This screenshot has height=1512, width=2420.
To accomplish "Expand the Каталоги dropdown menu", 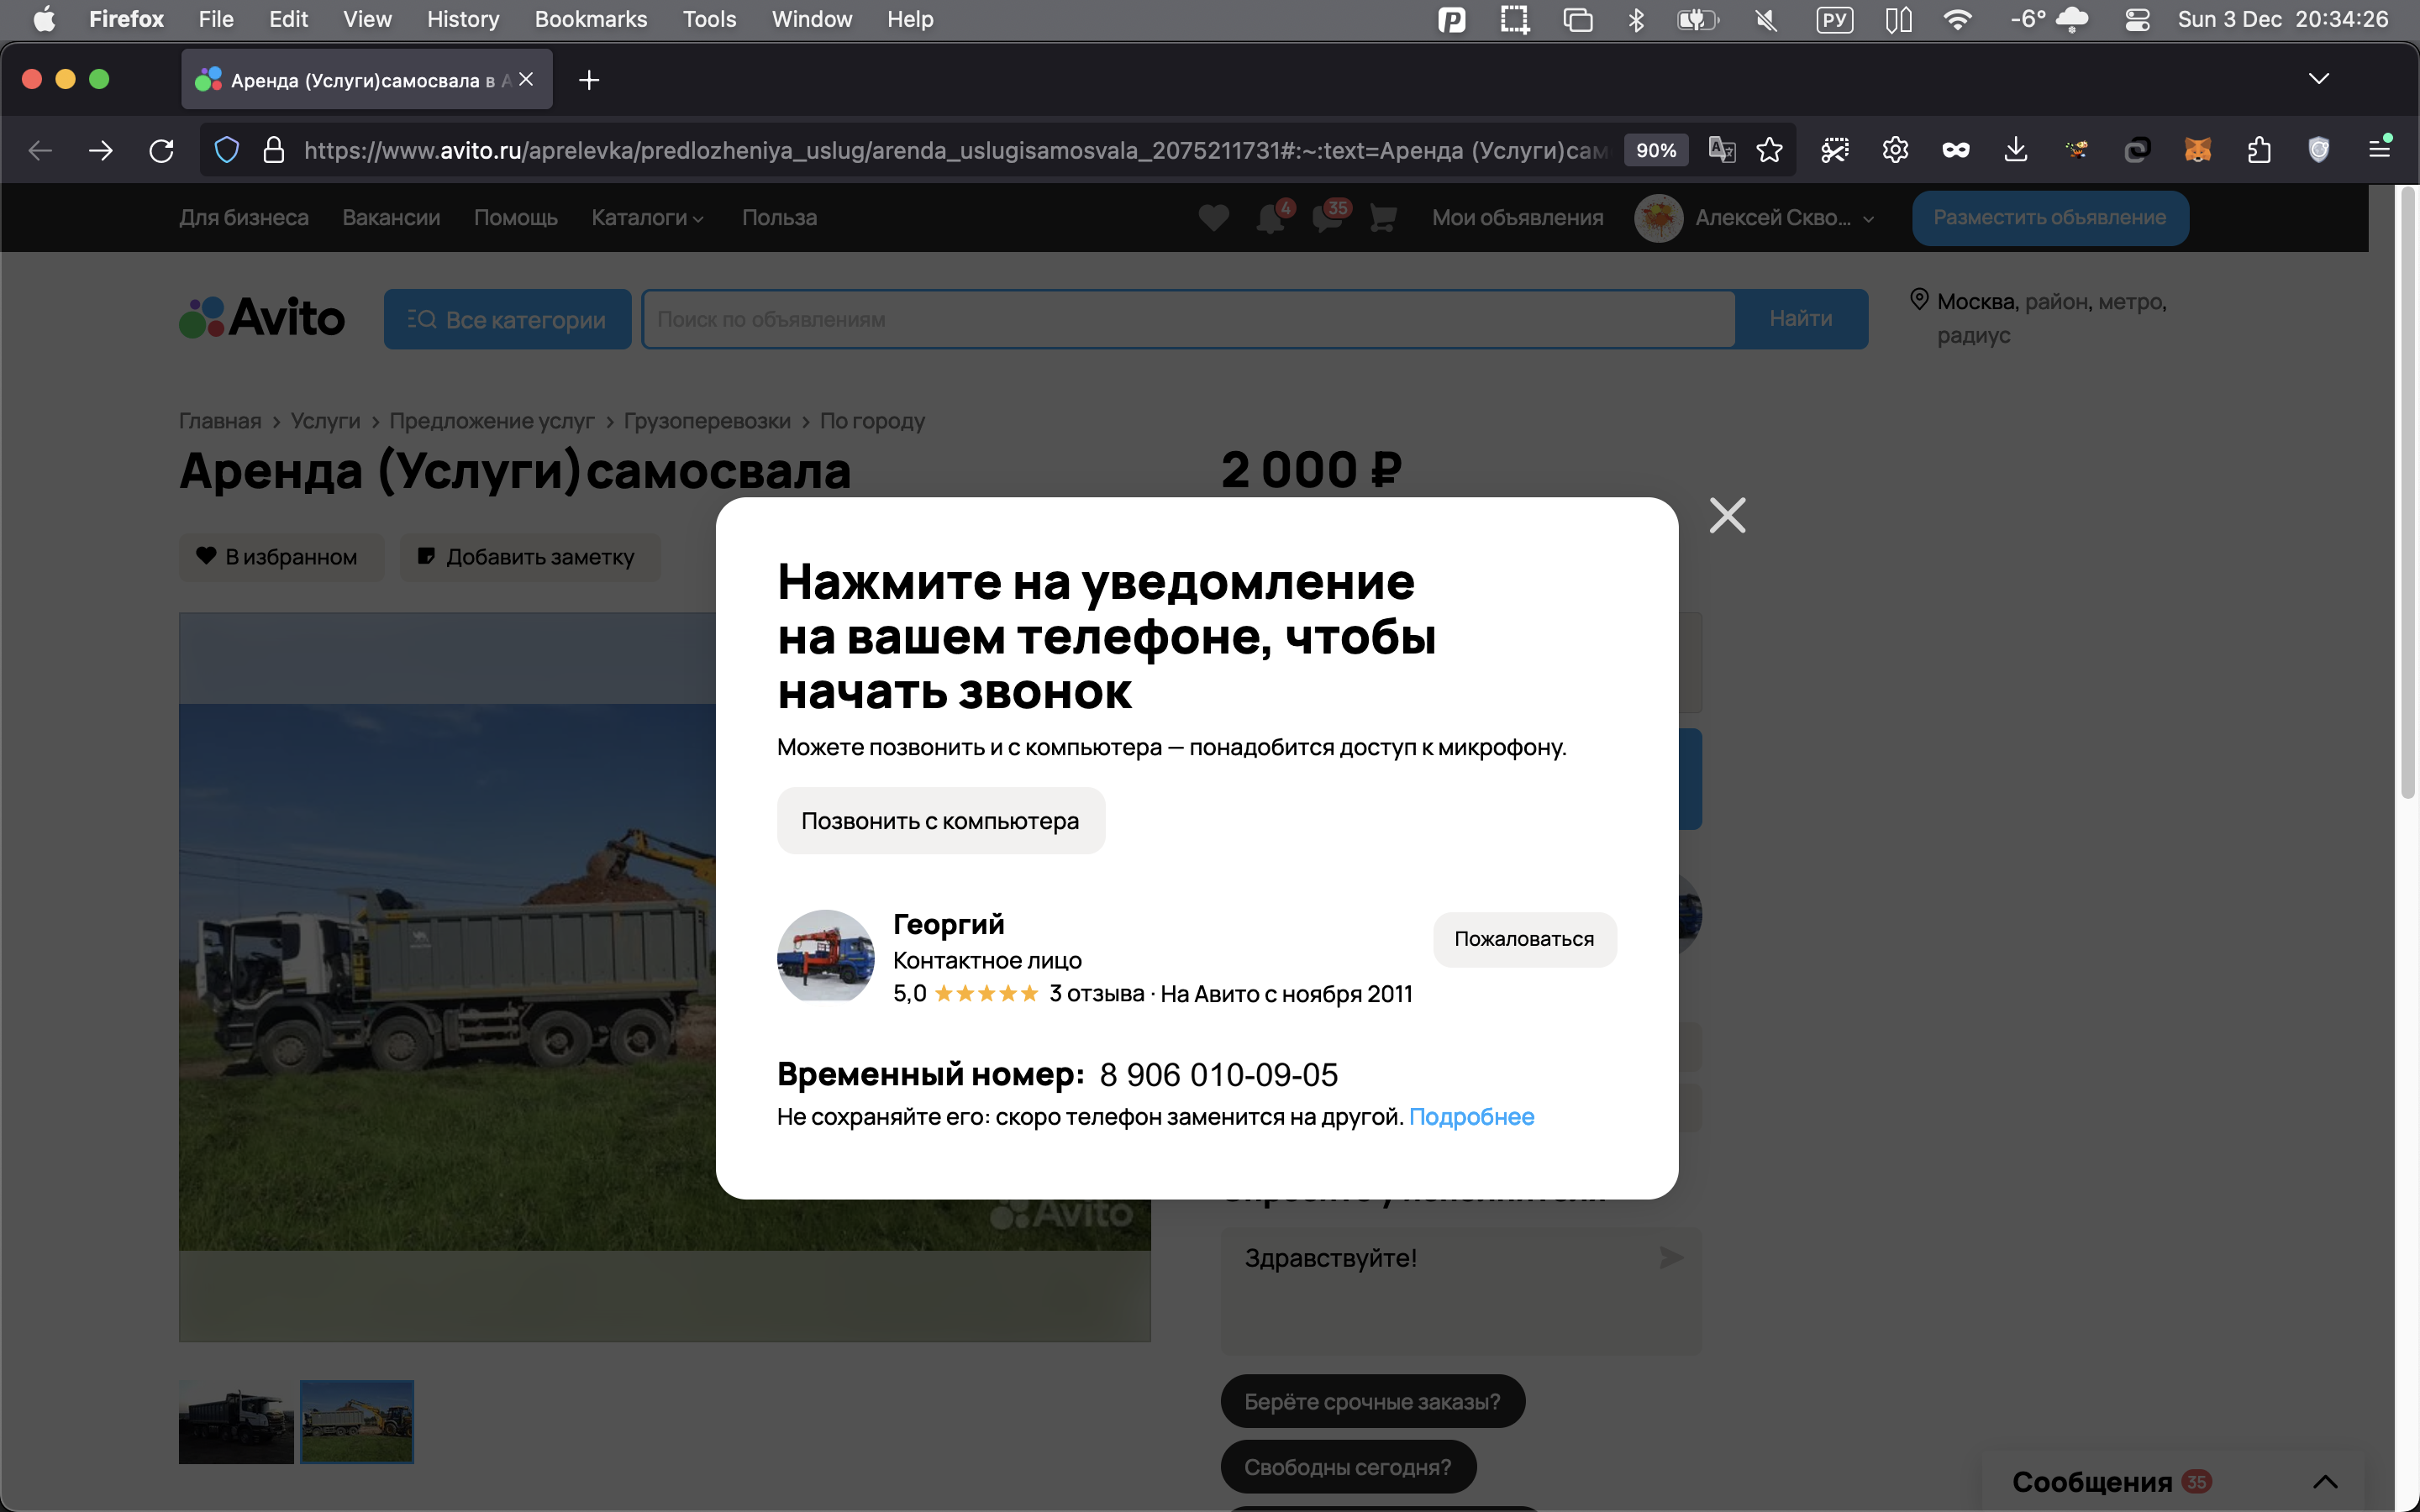I will 647,217.
